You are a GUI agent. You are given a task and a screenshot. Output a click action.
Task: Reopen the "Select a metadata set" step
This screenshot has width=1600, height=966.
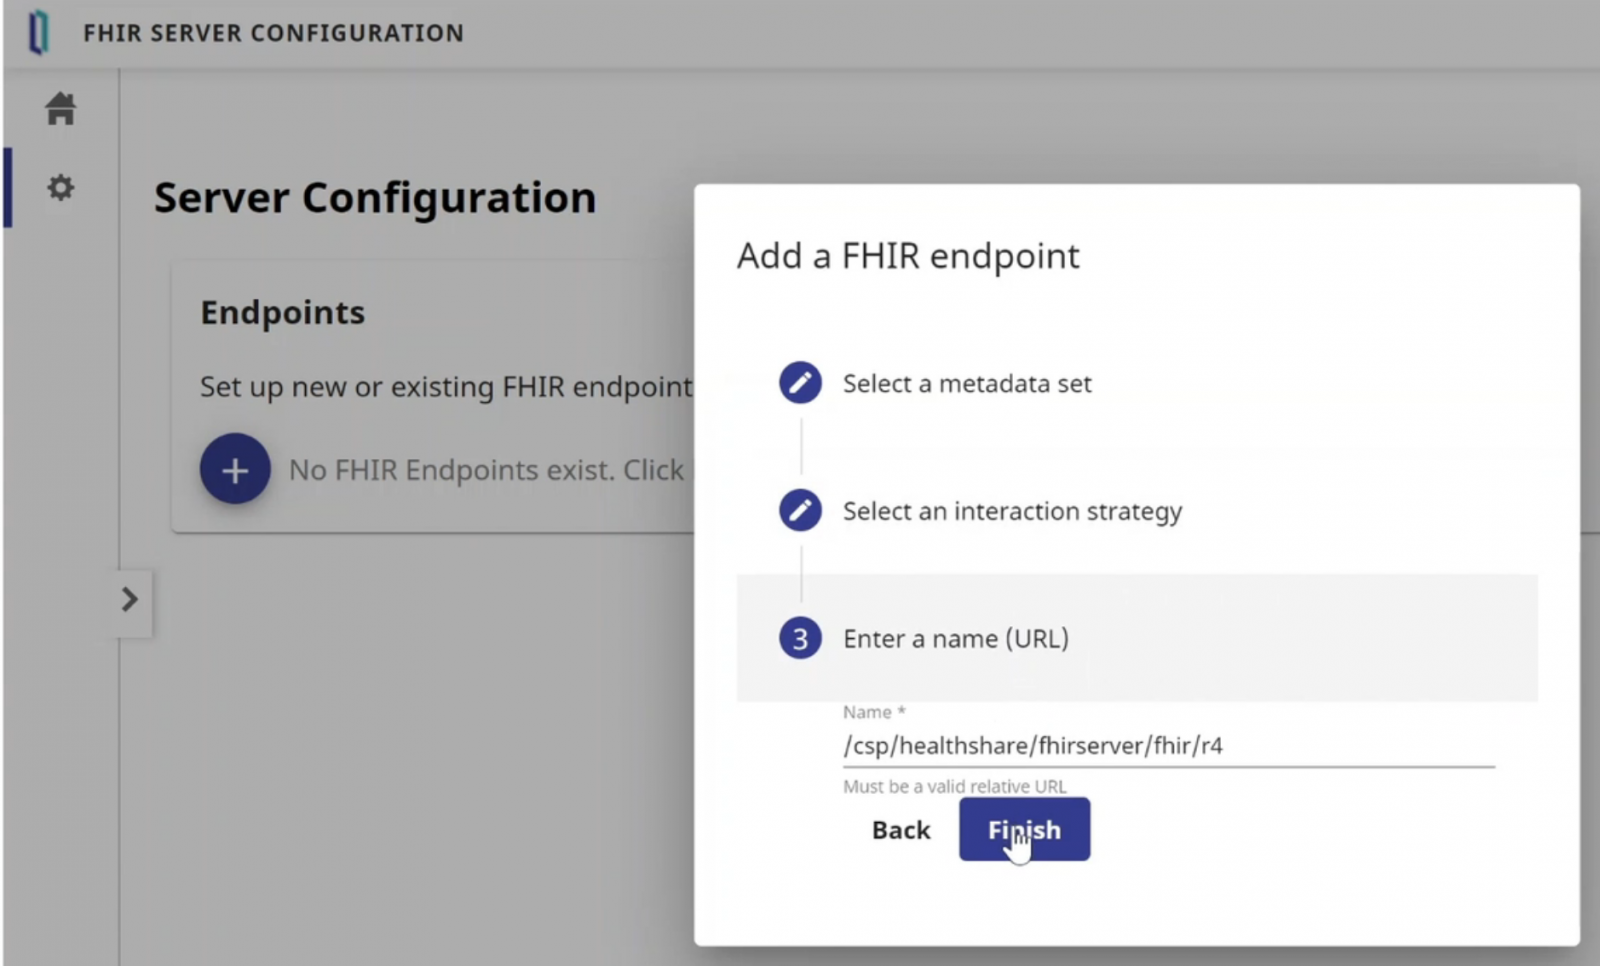tap(966, 384)
